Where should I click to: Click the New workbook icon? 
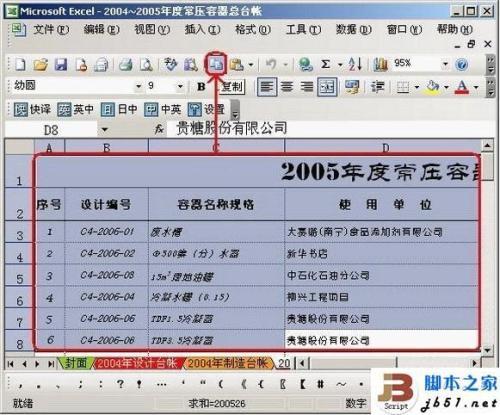(x=20, y=64)
